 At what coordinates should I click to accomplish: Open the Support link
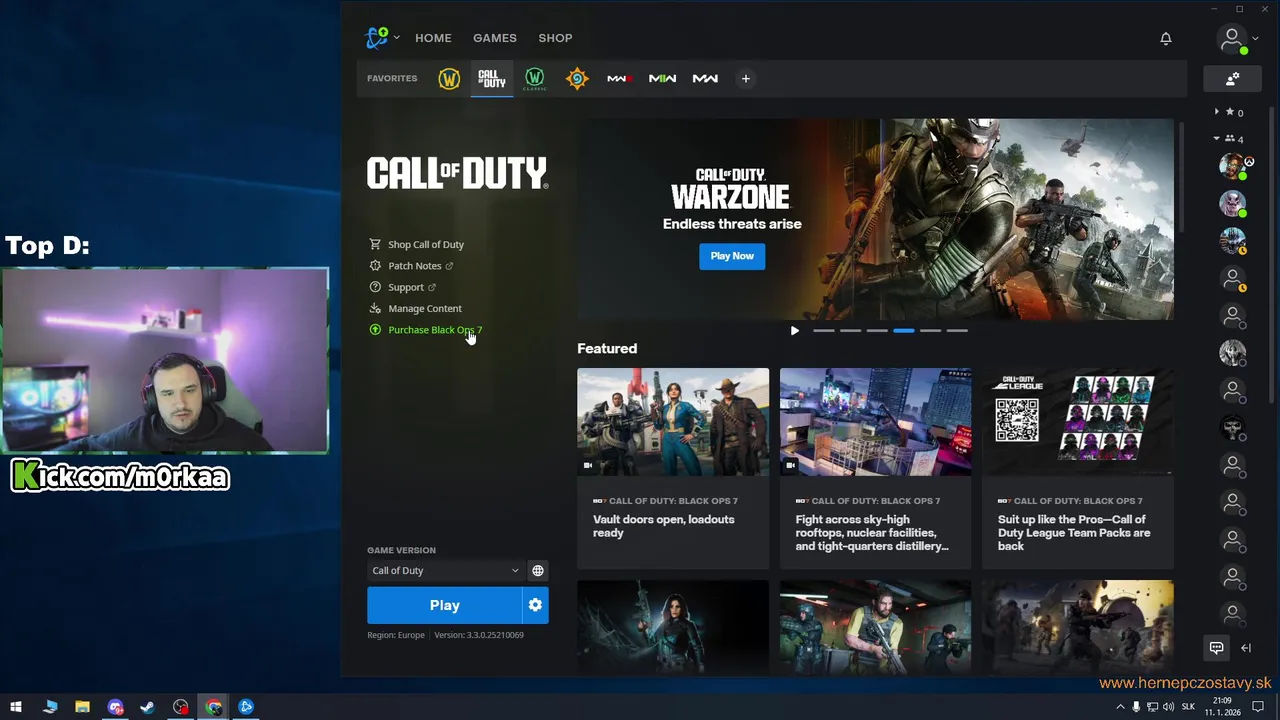(406, 287)
